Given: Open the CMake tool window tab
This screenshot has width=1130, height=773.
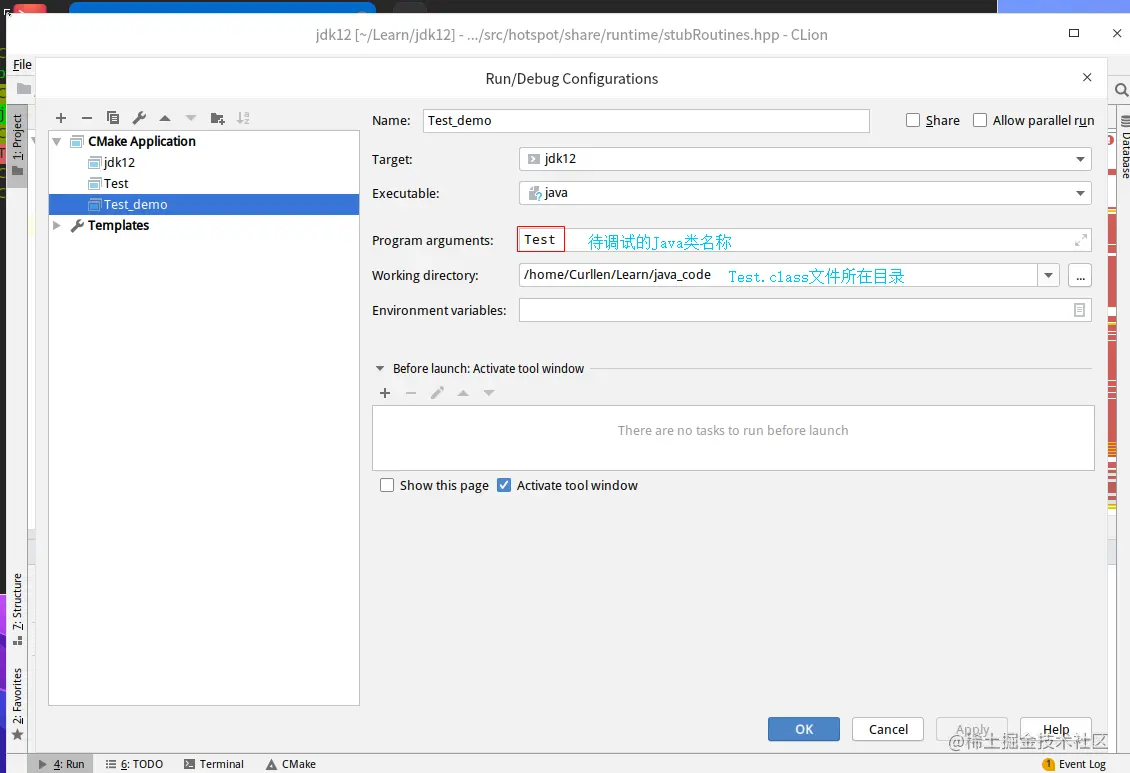Looking at the screenshot, I should pos(291,764).
